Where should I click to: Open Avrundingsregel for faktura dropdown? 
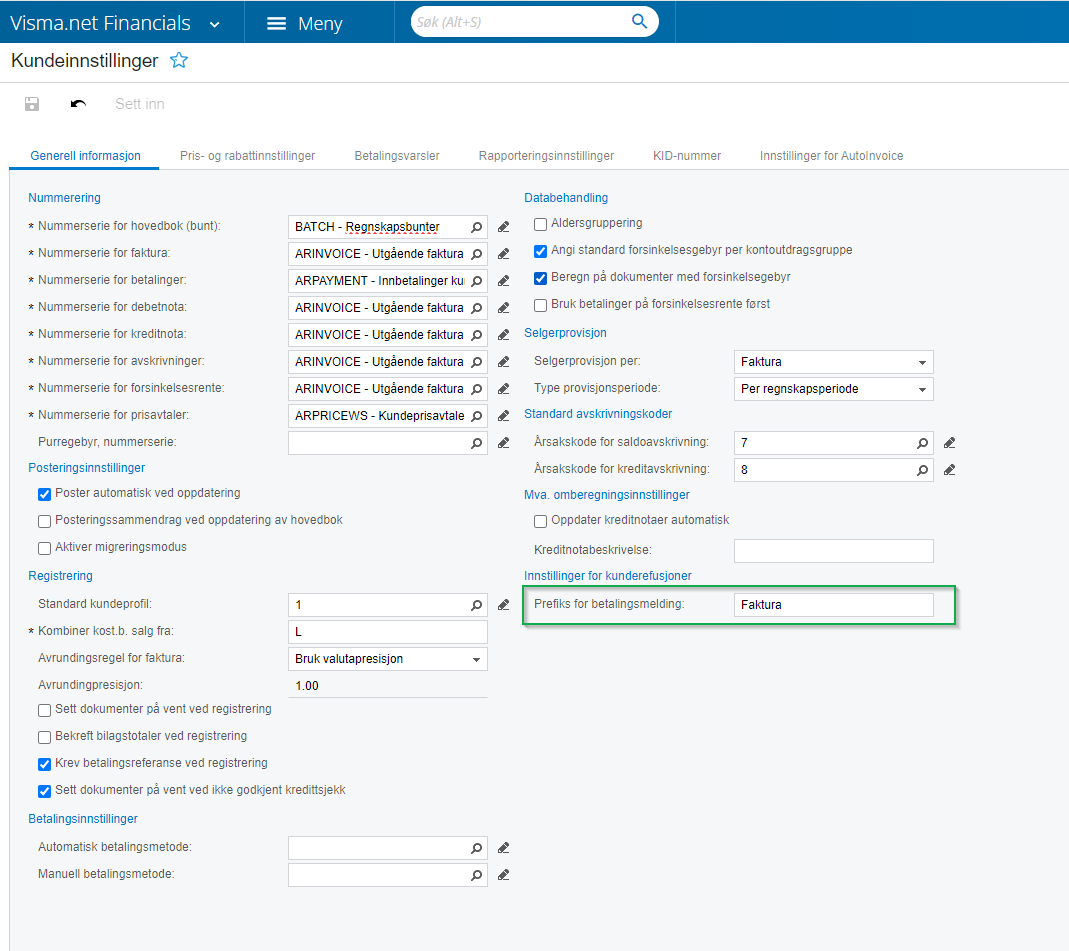click(x=475, y=659)
